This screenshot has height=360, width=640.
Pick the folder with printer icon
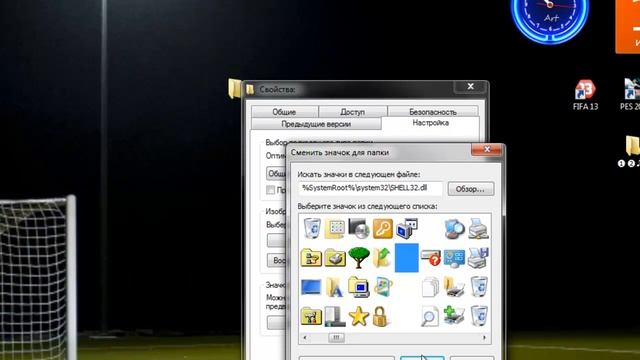coord(454,287)
